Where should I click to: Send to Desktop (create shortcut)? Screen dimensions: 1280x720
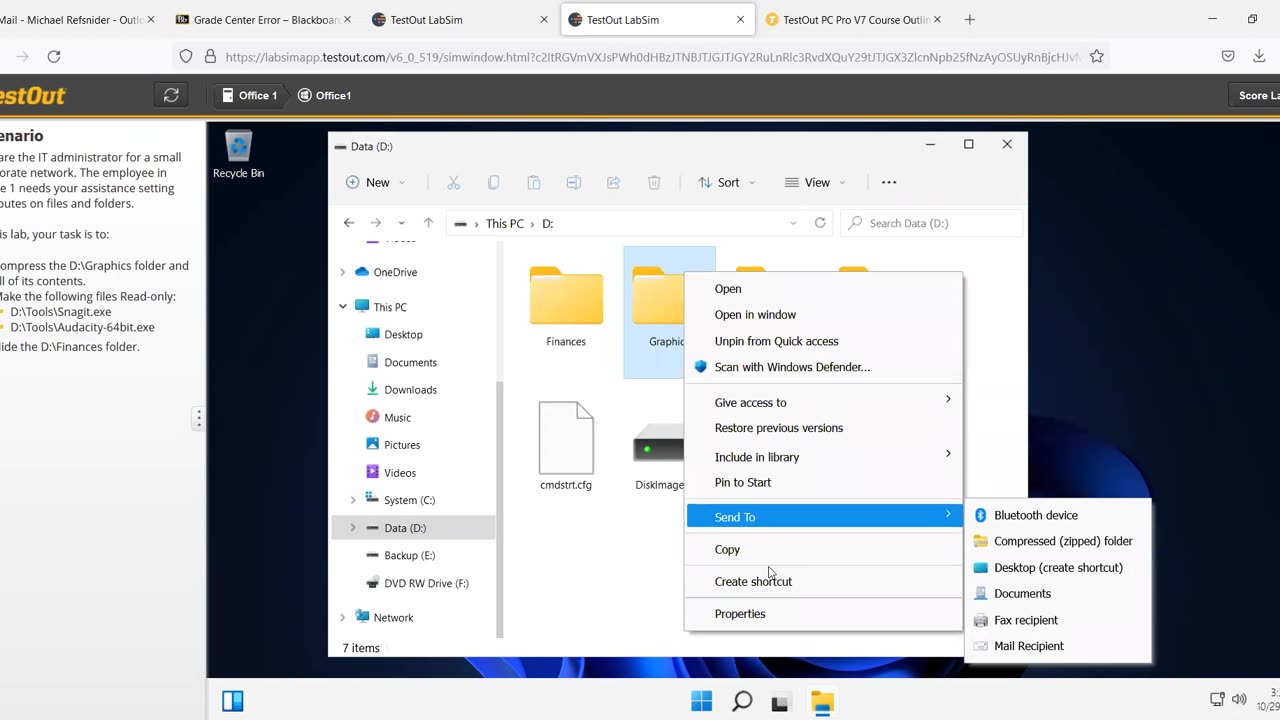coord(1058,567)
